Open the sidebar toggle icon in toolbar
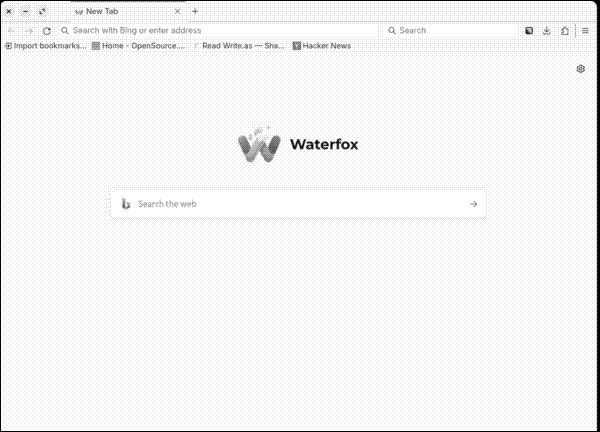The height and width of the screenshot is (432, 600). click(529, 31)
